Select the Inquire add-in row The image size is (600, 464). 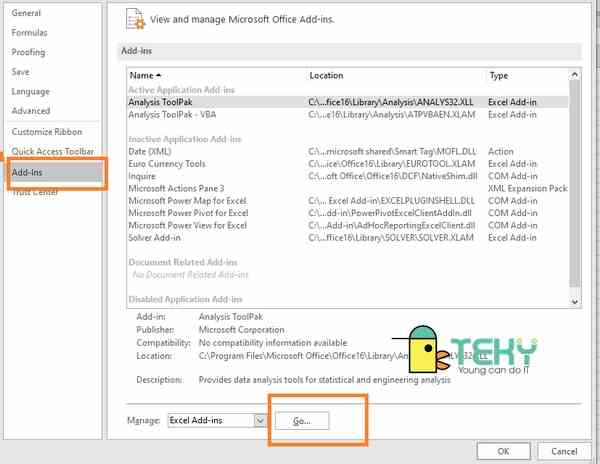[x=347, y=176]
